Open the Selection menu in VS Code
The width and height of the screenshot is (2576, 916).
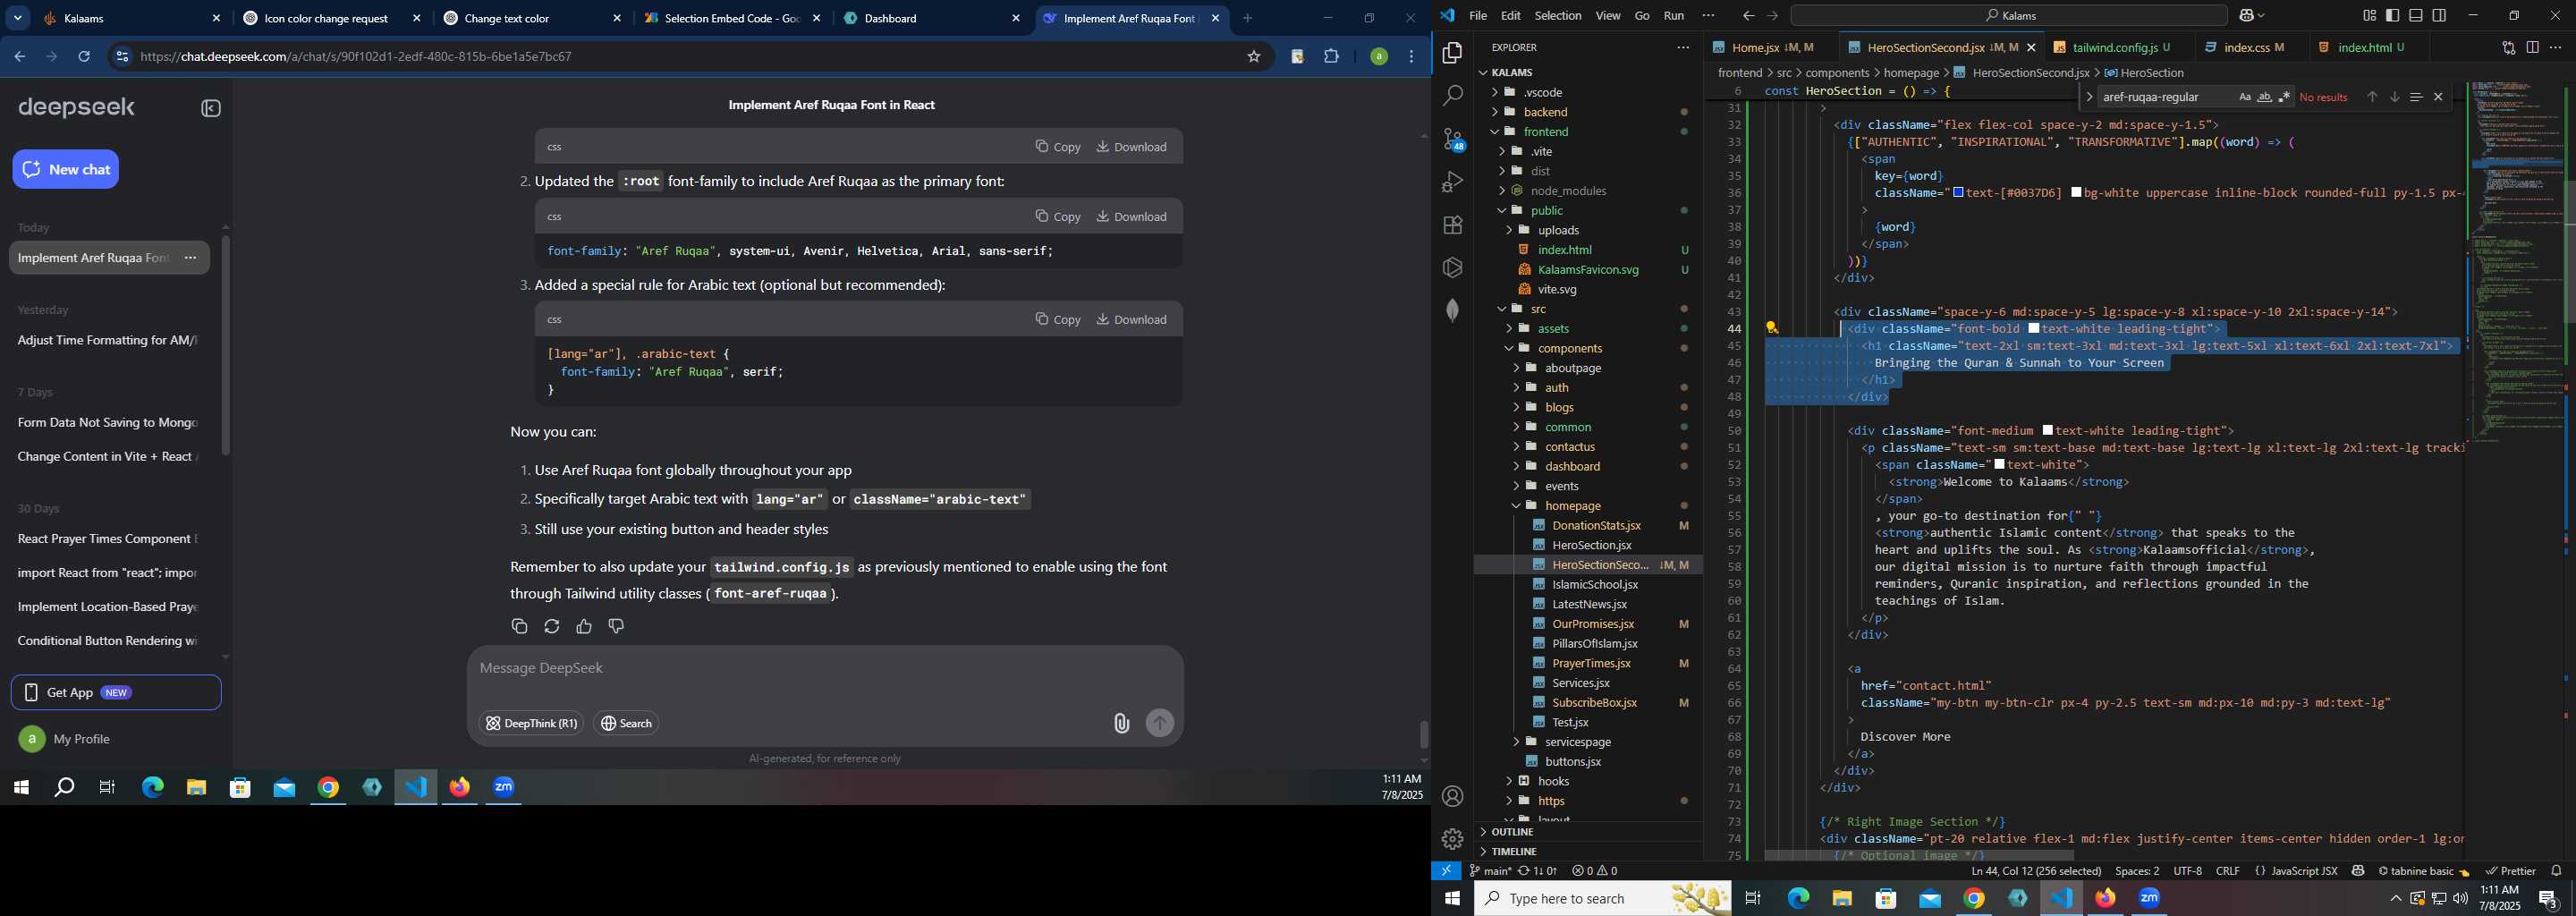point(1558,16)
